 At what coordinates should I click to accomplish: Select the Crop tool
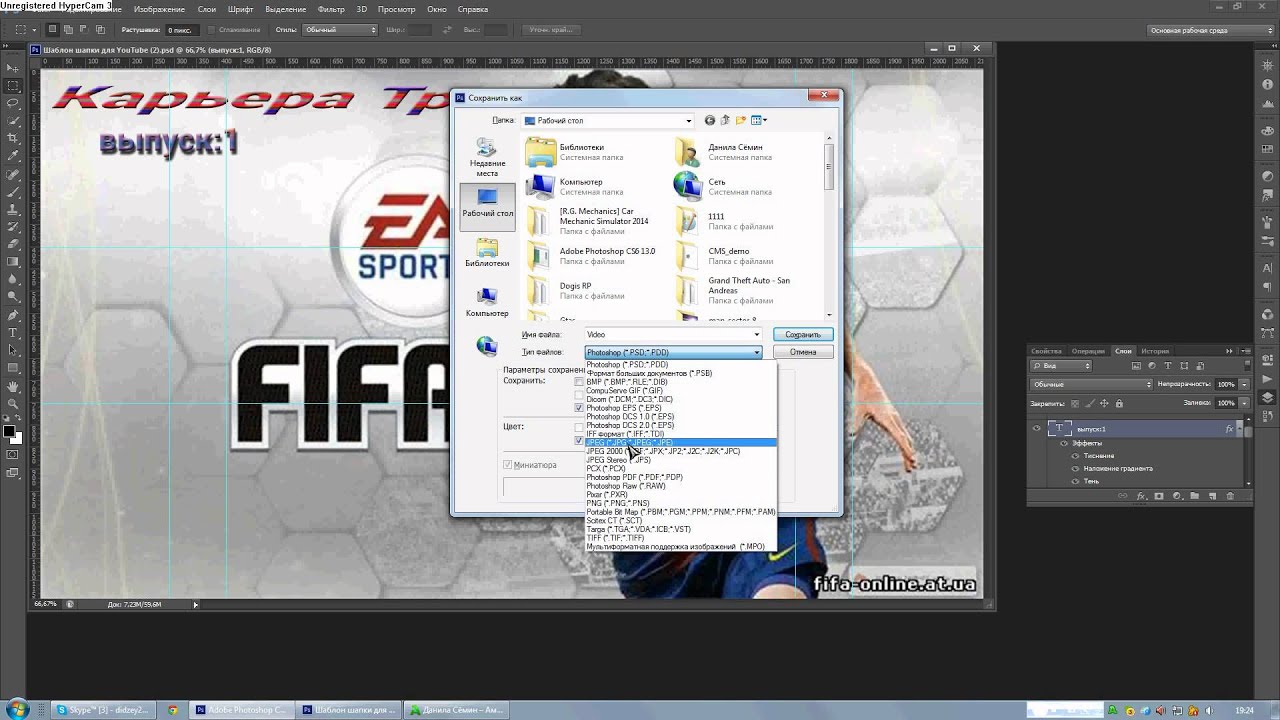pyautogui.click(x=13, y=138)
